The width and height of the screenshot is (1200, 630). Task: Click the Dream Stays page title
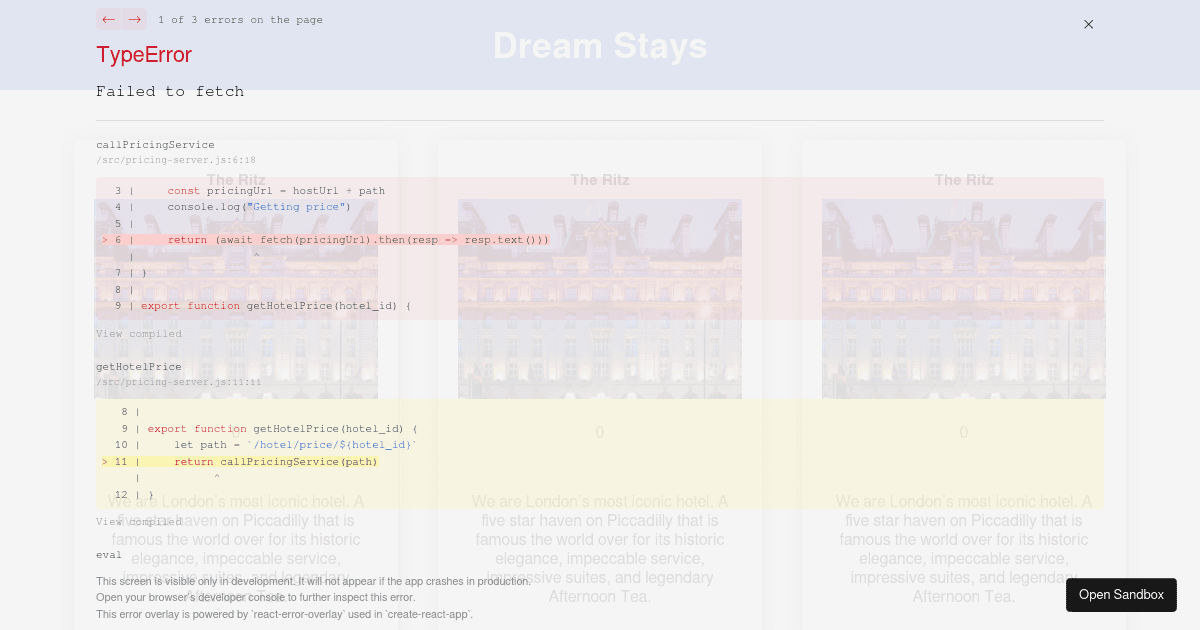(600, 45)
